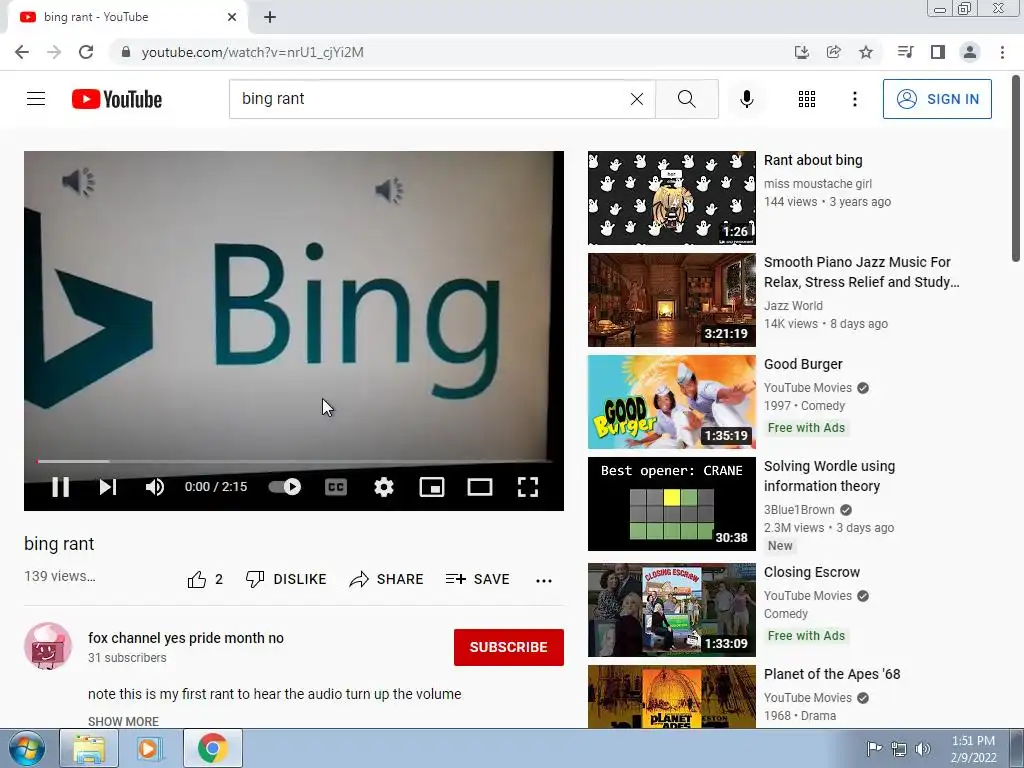The width and height of the screenshot is (1024, 768).
Task: Open Action Center flag icon
Action: pyautogui.click(x=874, y=749)
